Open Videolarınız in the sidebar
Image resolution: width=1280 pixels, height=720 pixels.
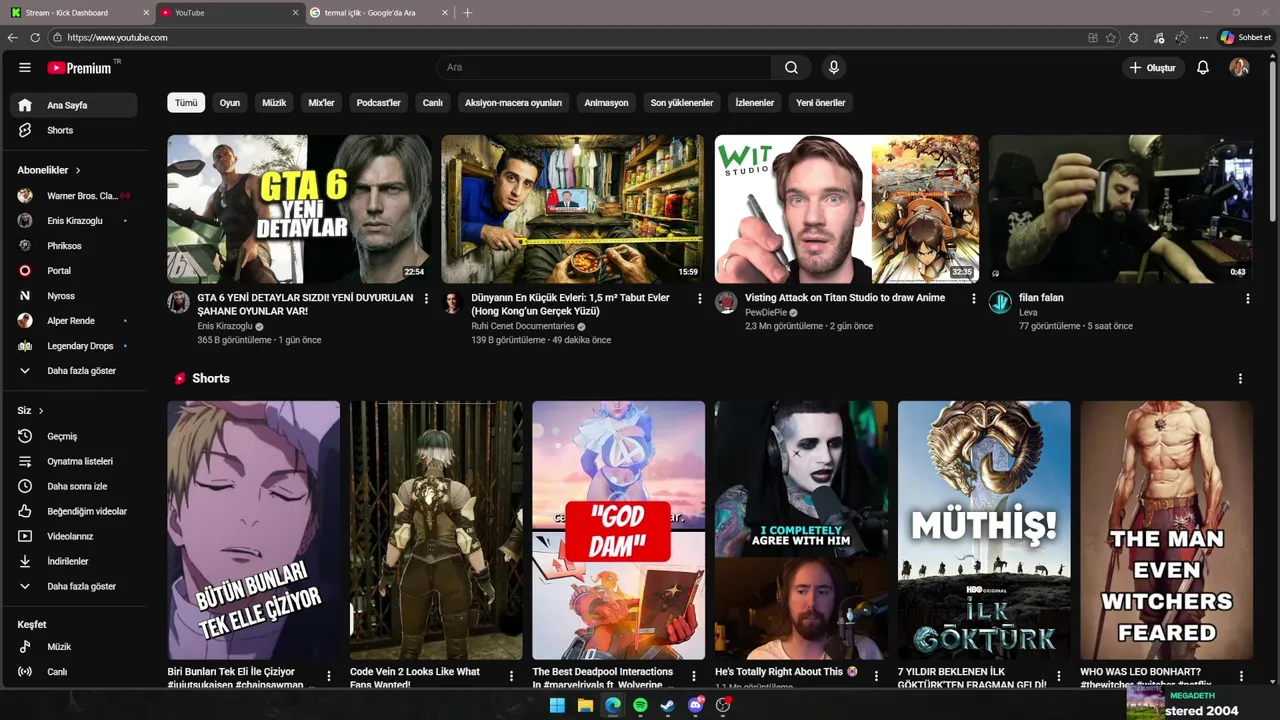pyautogui.click(x=74, y=536)
